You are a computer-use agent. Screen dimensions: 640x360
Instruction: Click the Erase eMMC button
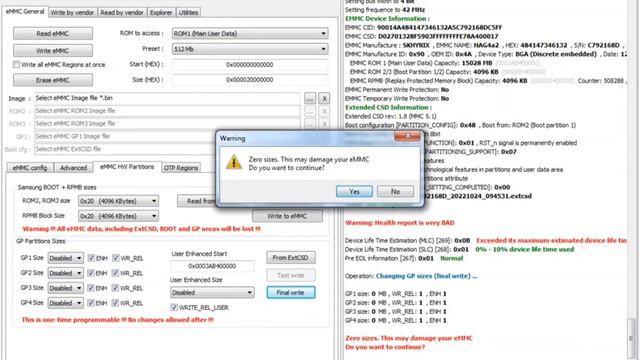(53, 80)
